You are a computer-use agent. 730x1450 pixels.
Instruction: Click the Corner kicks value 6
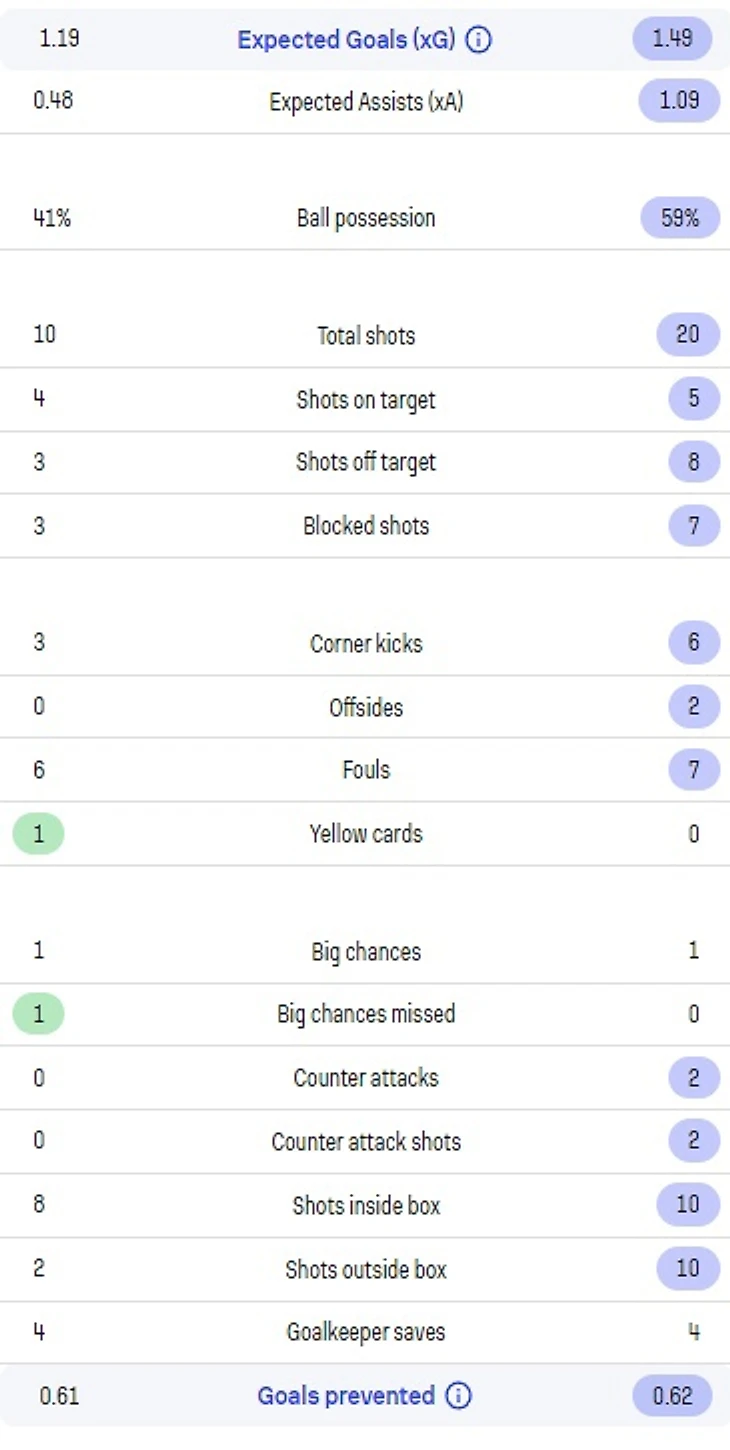tap(694, 642)
